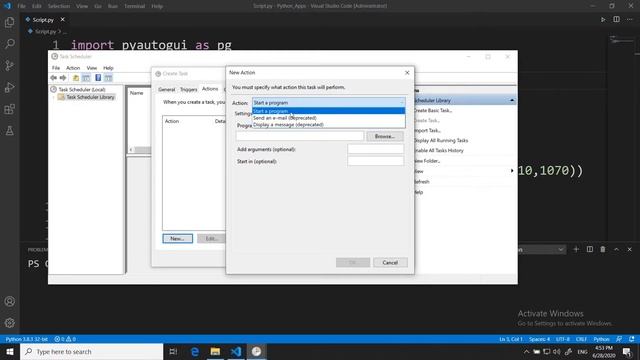640x360 pixels.
Task: Click Windows search box on the taskbar
Action: tap(91, 351)
